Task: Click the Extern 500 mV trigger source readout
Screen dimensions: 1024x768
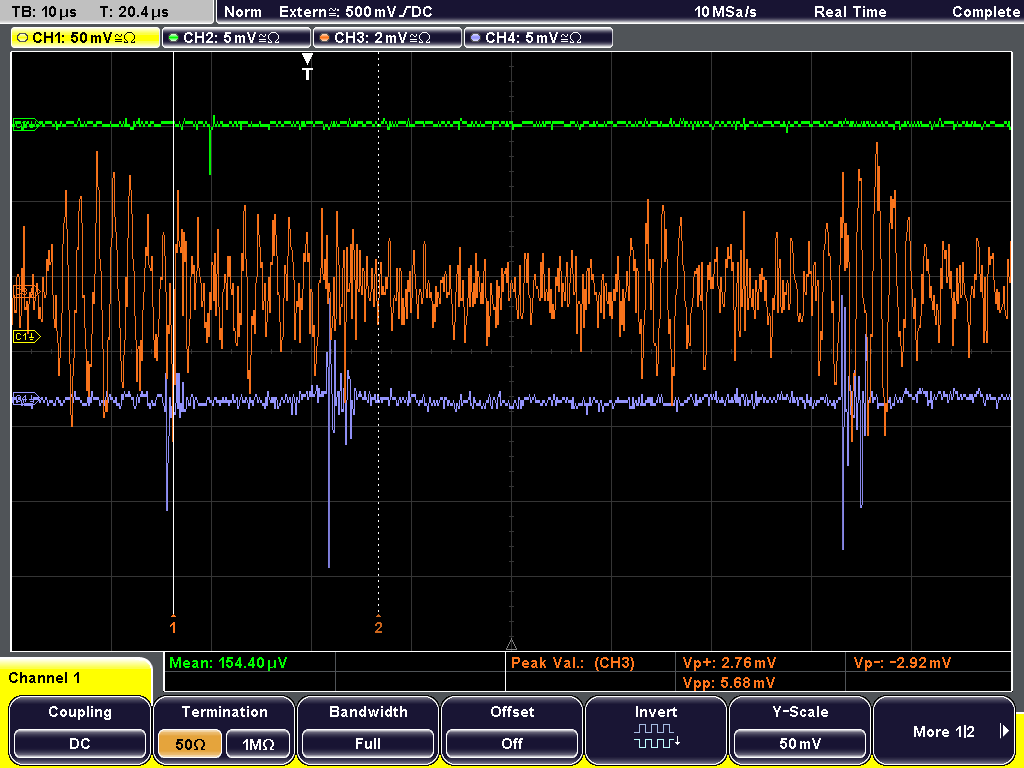Action: (355, 12)
